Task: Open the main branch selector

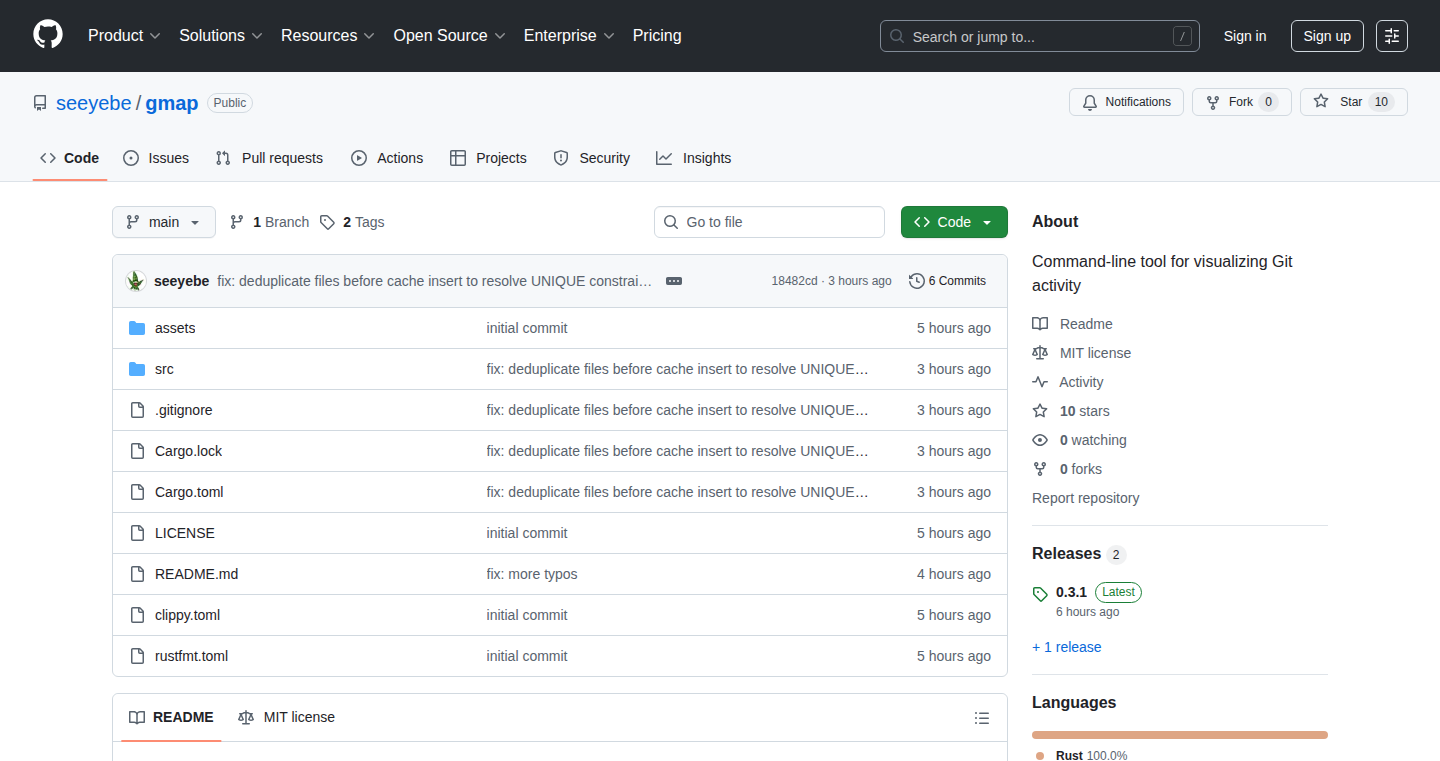Action: [x=164, y=222]
